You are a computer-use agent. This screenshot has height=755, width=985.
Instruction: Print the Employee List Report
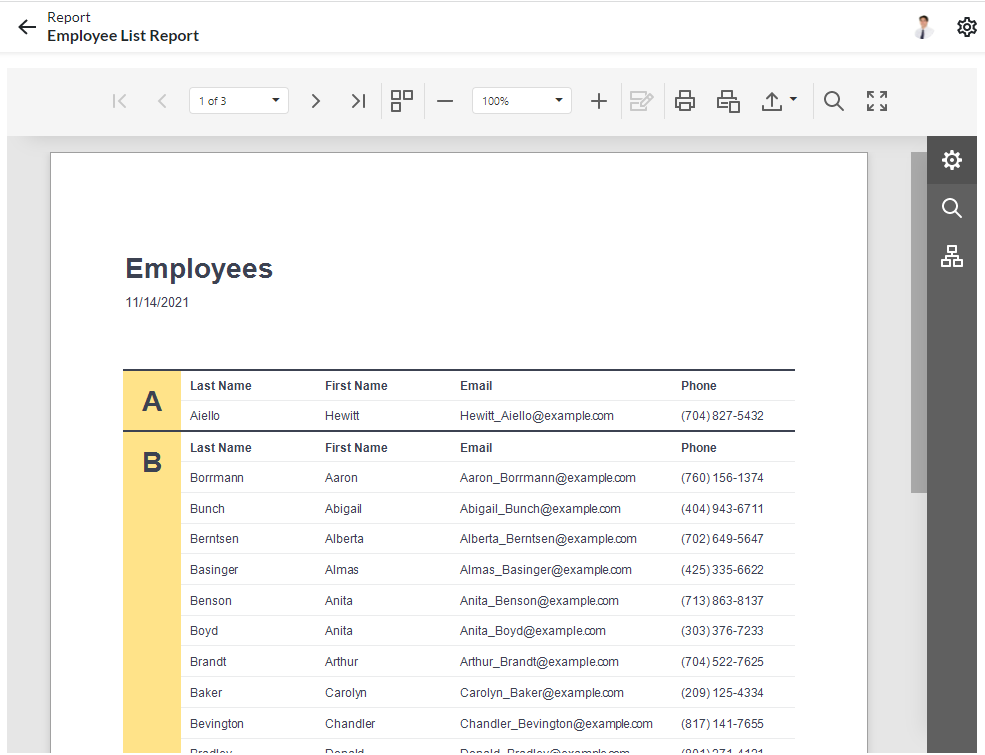tap(685, 101)
